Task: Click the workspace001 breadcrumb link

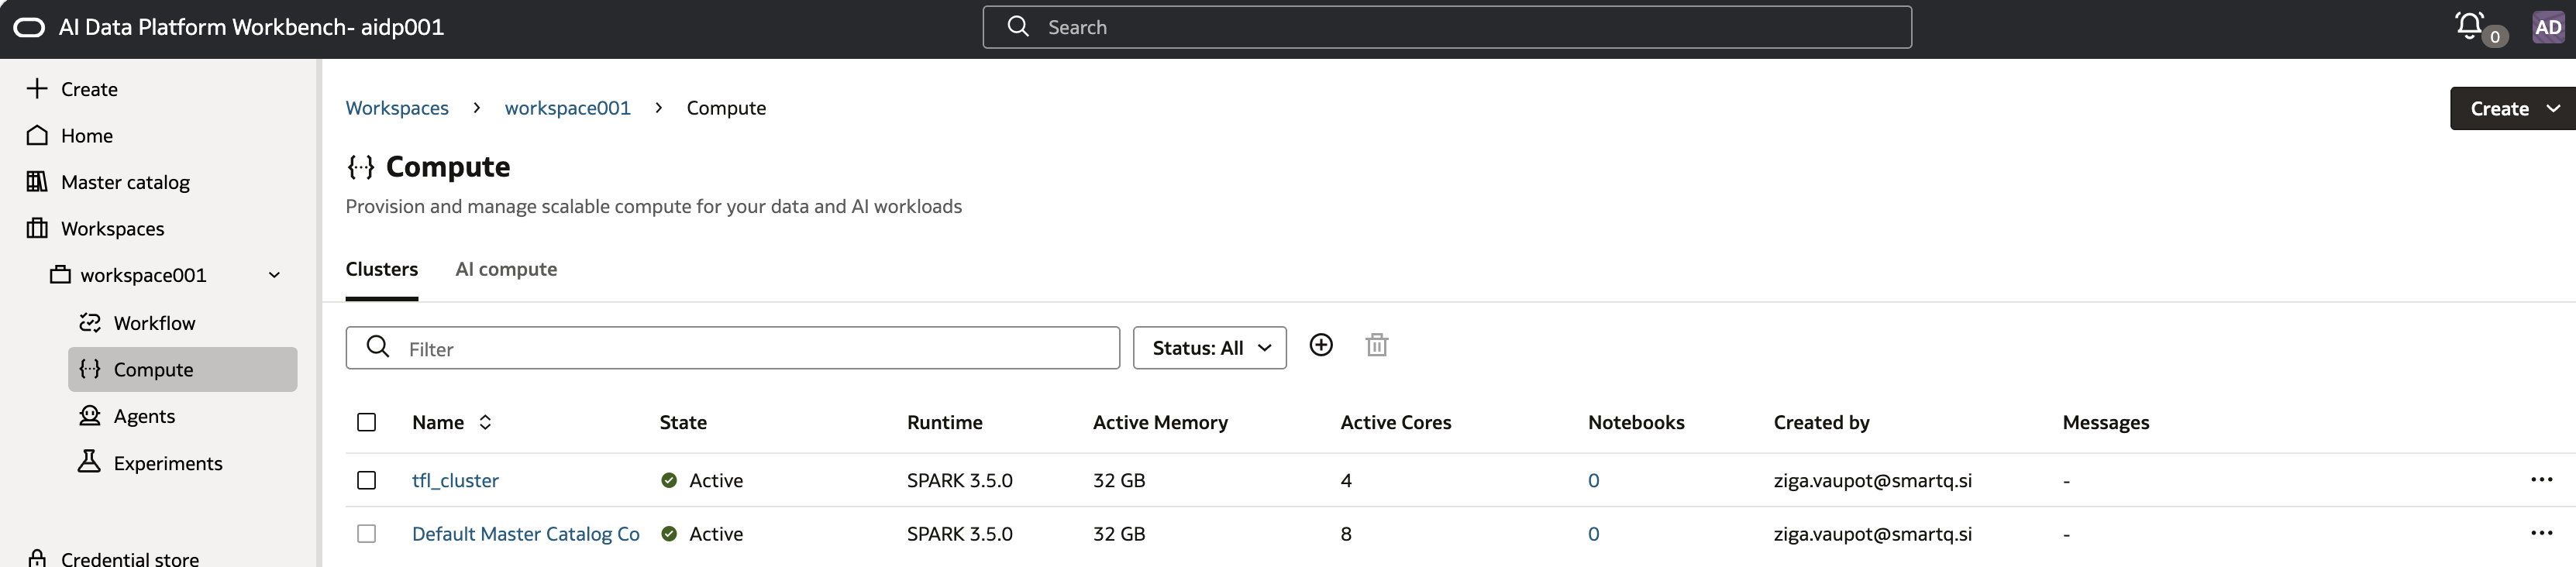Action: point(568,108)
